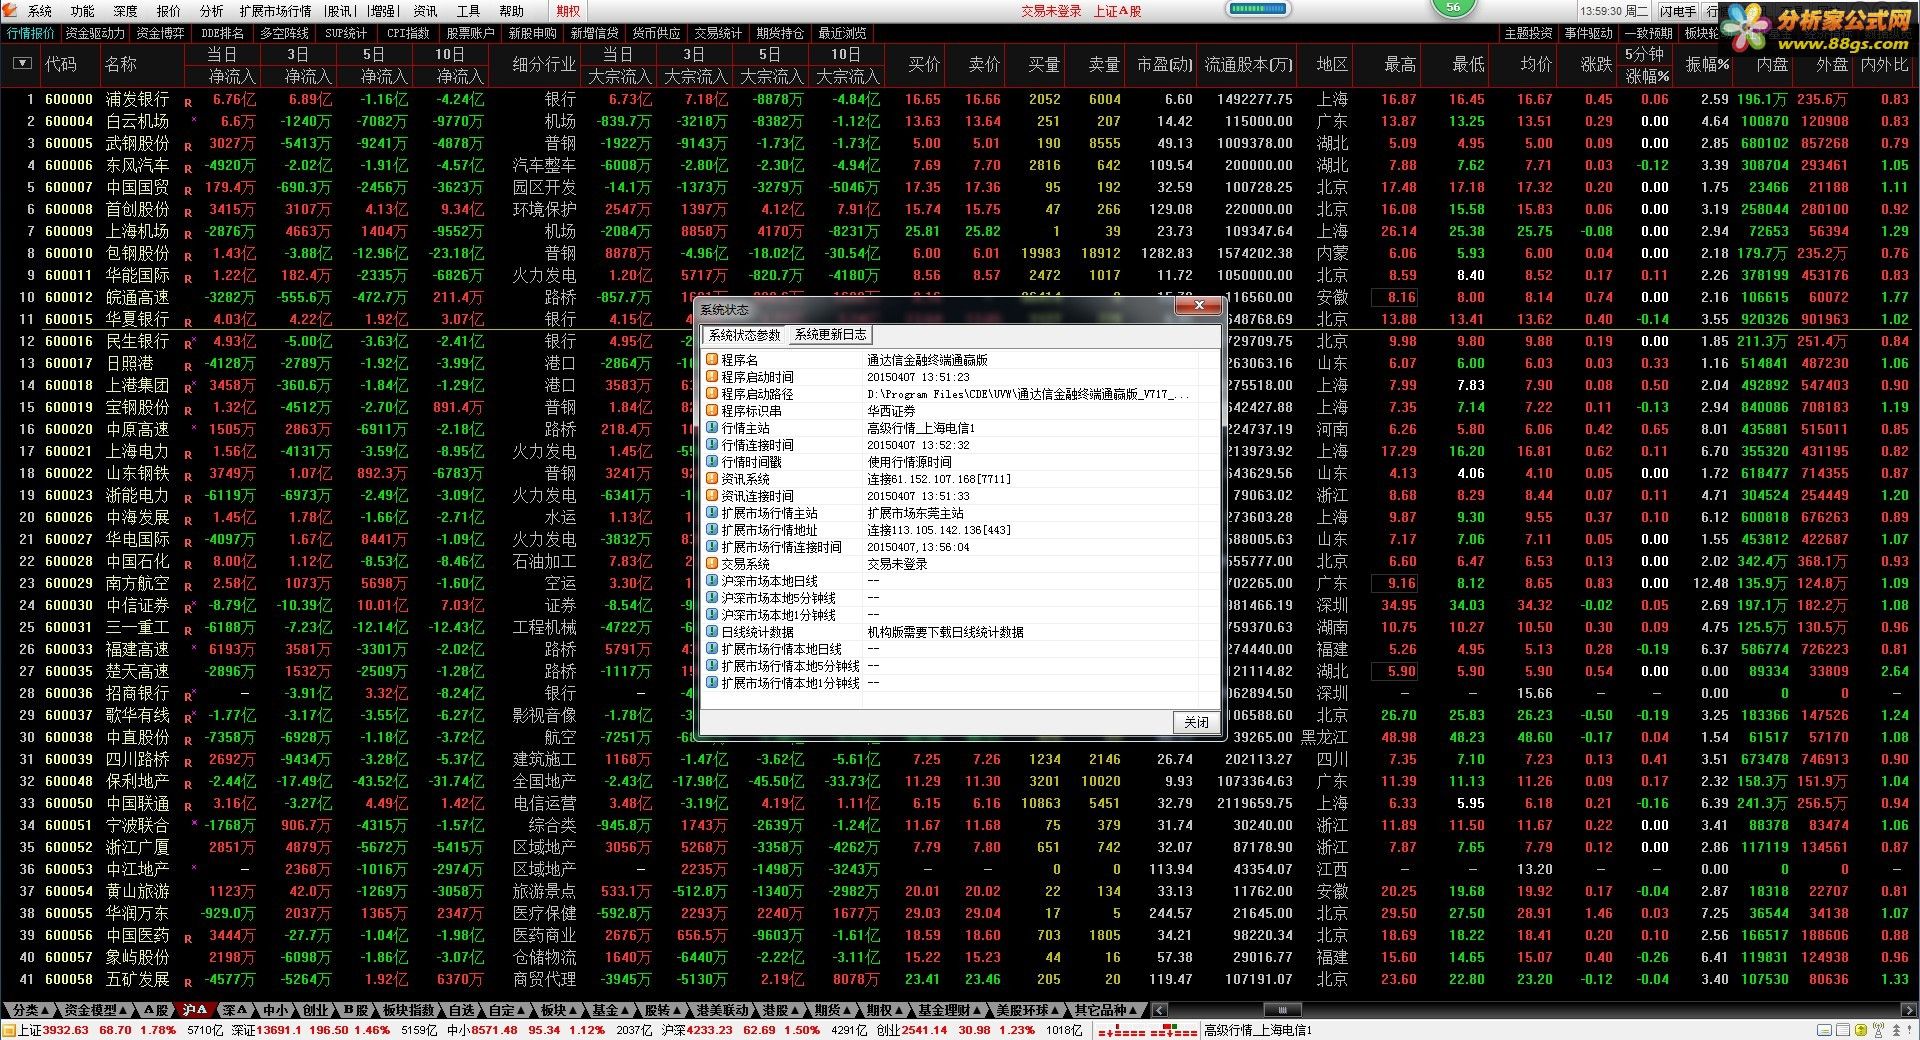Screen dimensions: 1920x1040
Task: Switch to 资金博弈 view tab
Action: click(x=160, y=33)
